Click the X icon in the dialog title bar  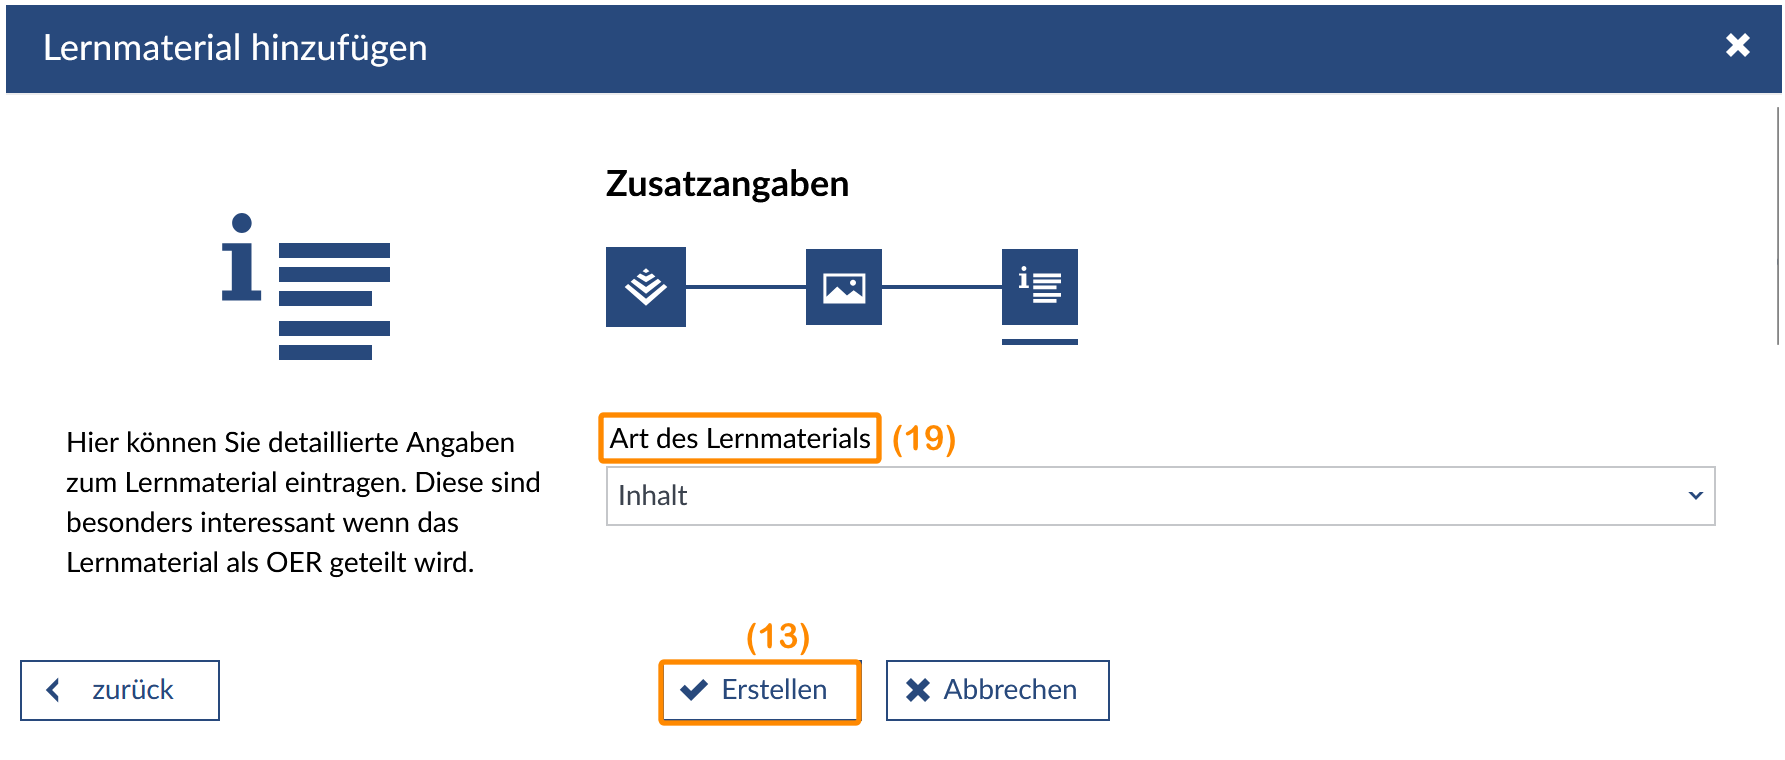(1739, 45)
